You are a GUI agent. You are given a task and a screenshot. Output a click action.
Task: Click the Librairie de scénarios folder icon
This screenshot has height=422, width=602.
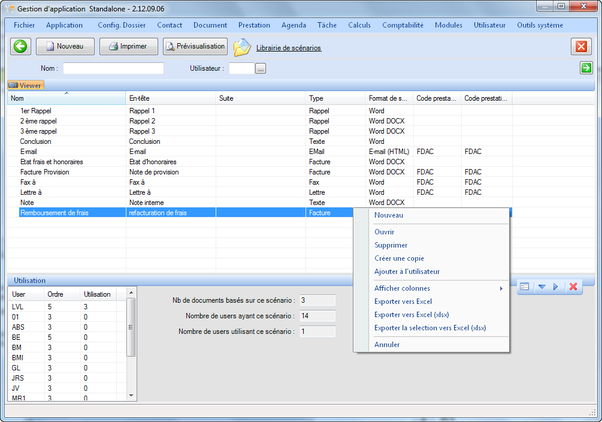click(x=242, y=47)
